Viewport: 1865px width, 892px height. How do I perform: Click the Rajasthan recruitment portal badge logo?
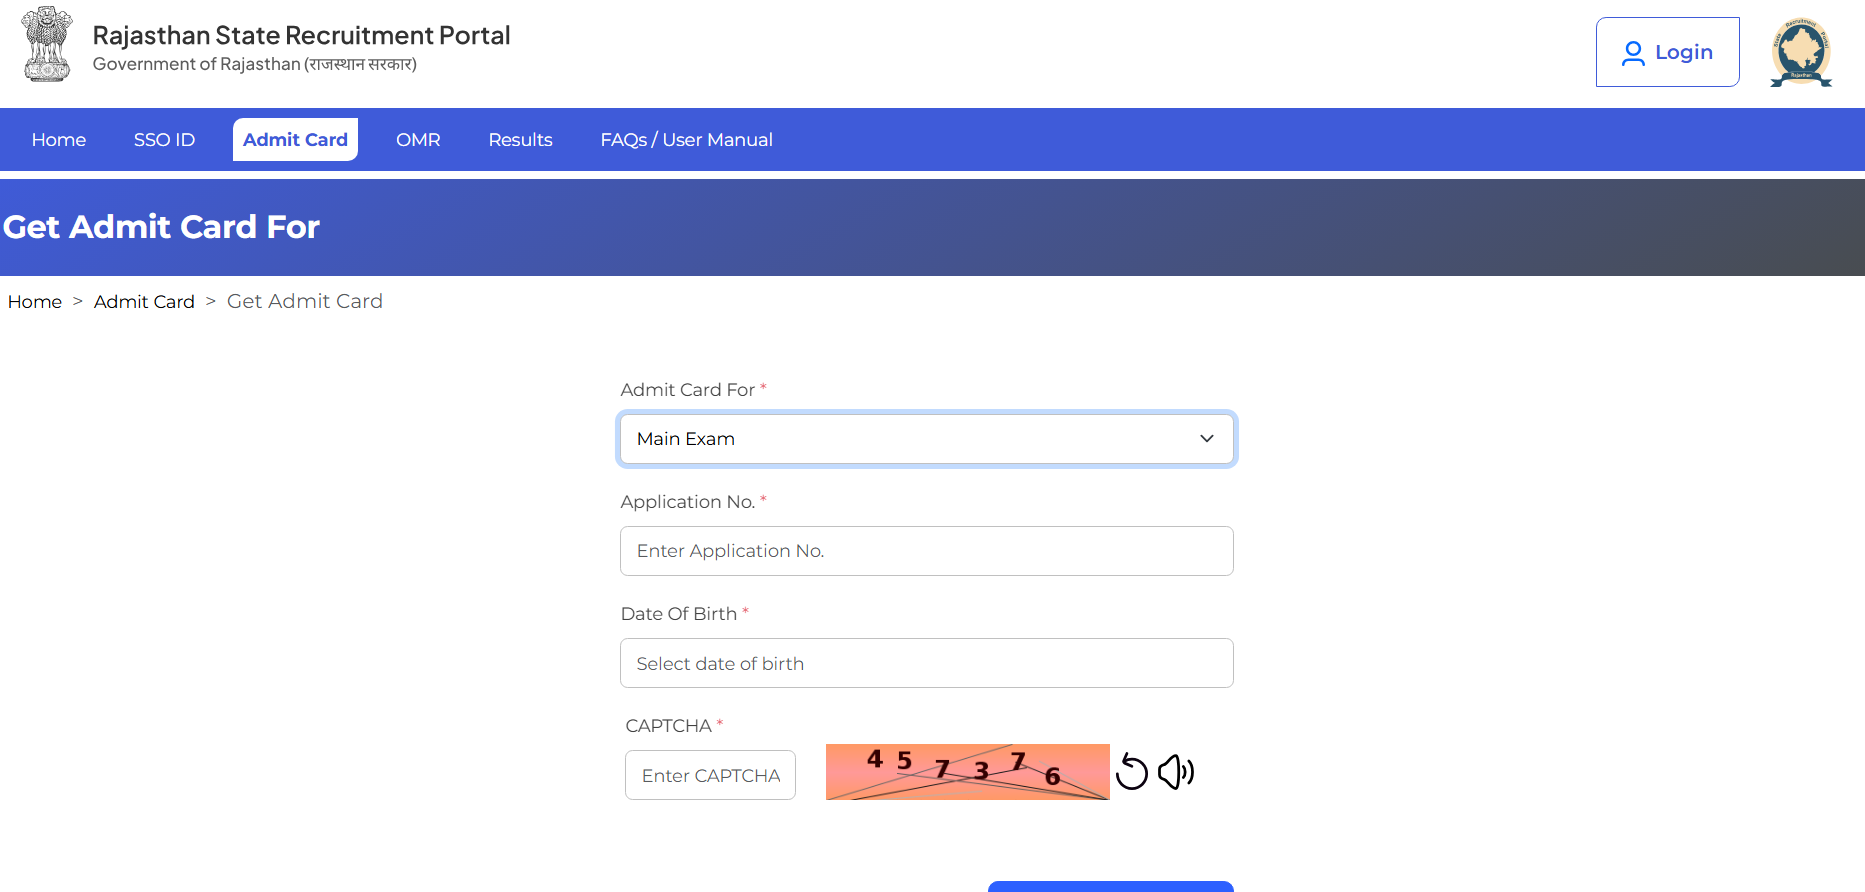click(1801, 52)
